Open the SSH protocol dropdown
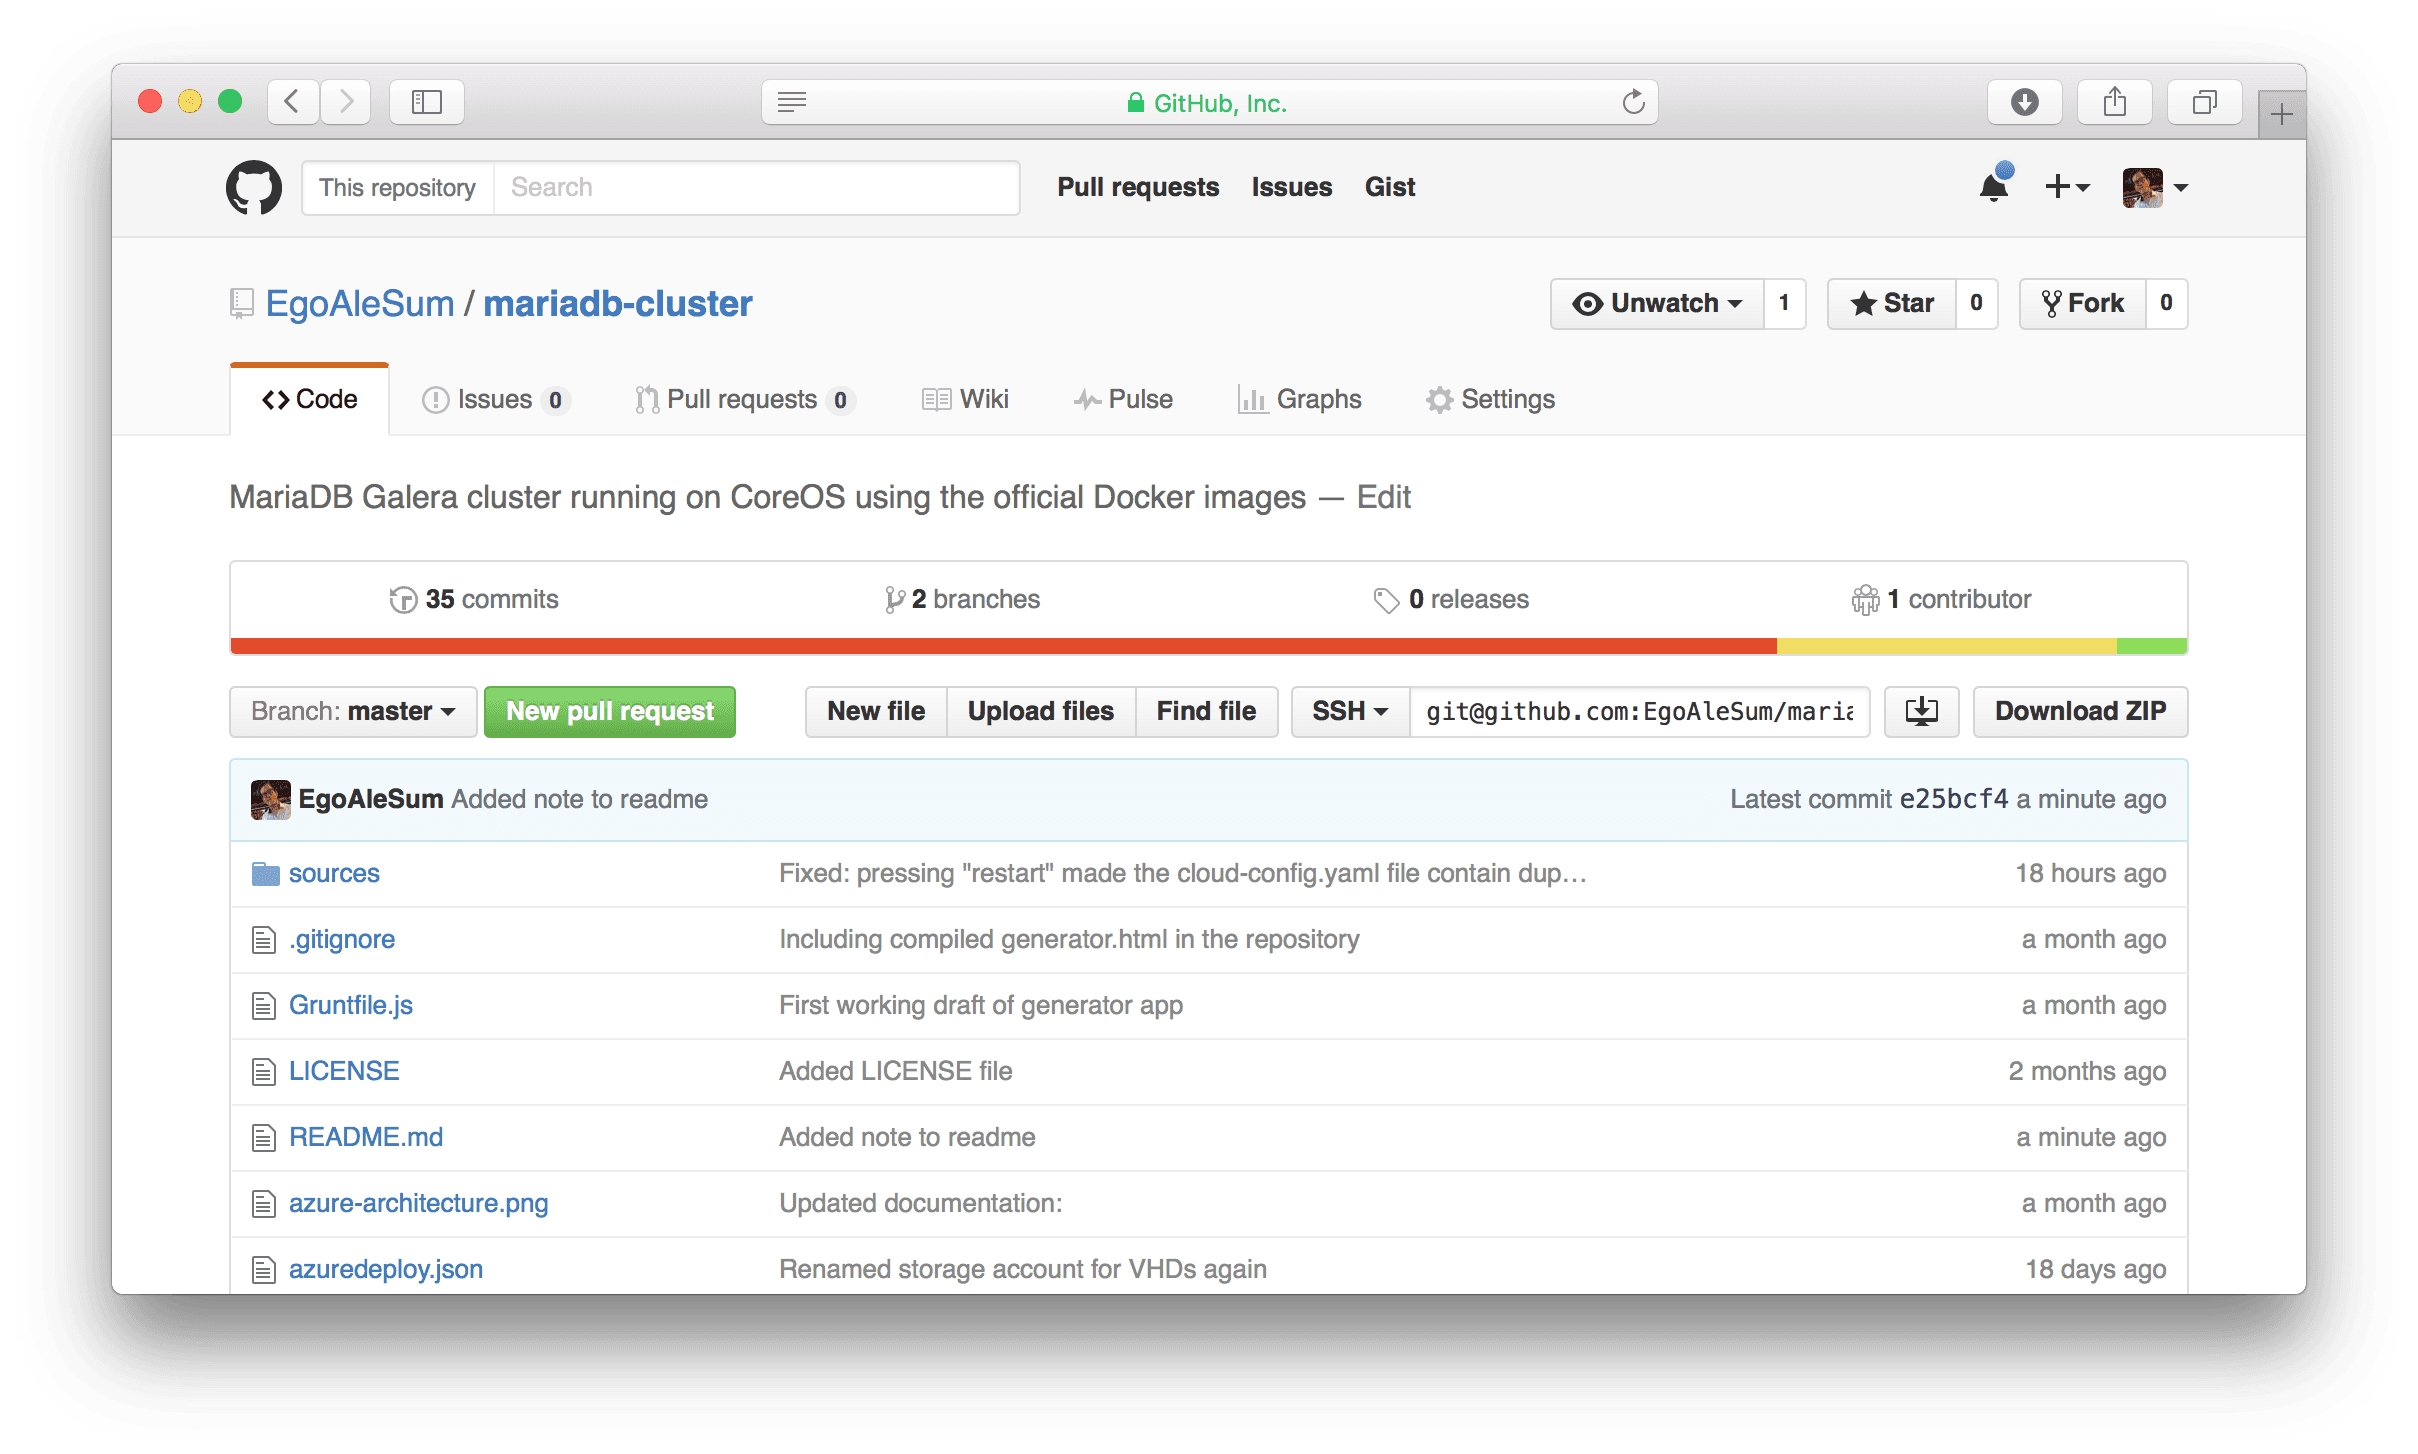The height and width of the screenshot is (1454, 2418). pyautogui.click(x=1350, y=711)
